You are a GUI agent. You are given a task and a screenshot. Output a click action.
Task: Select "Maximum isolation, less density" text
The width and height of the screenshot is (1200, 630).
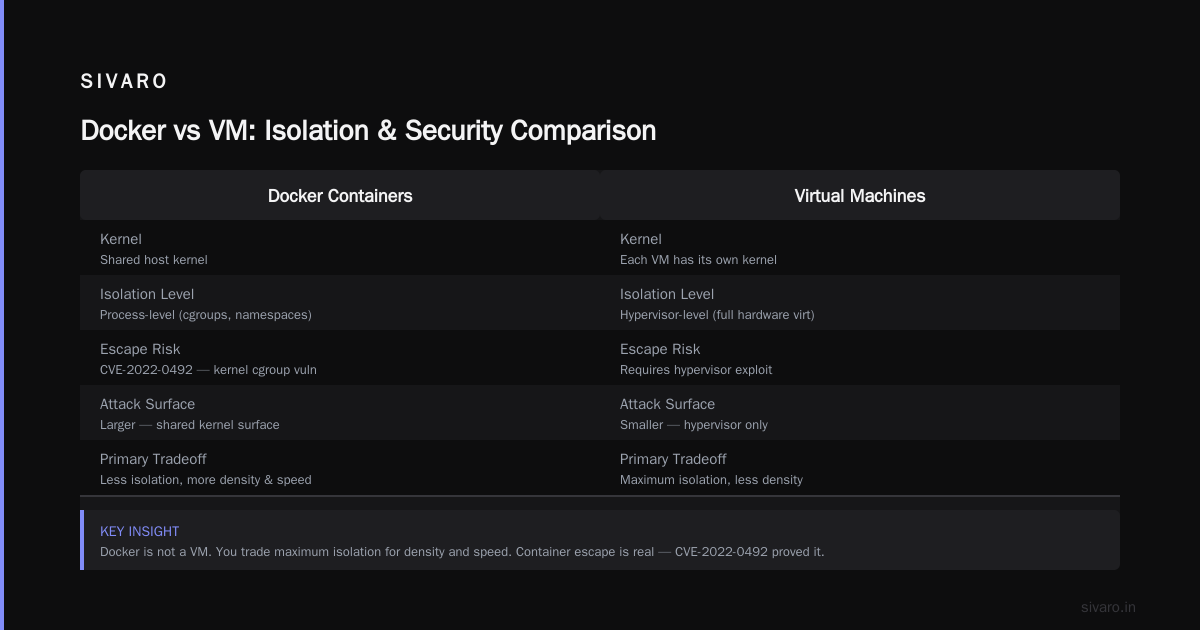[711, 480]
